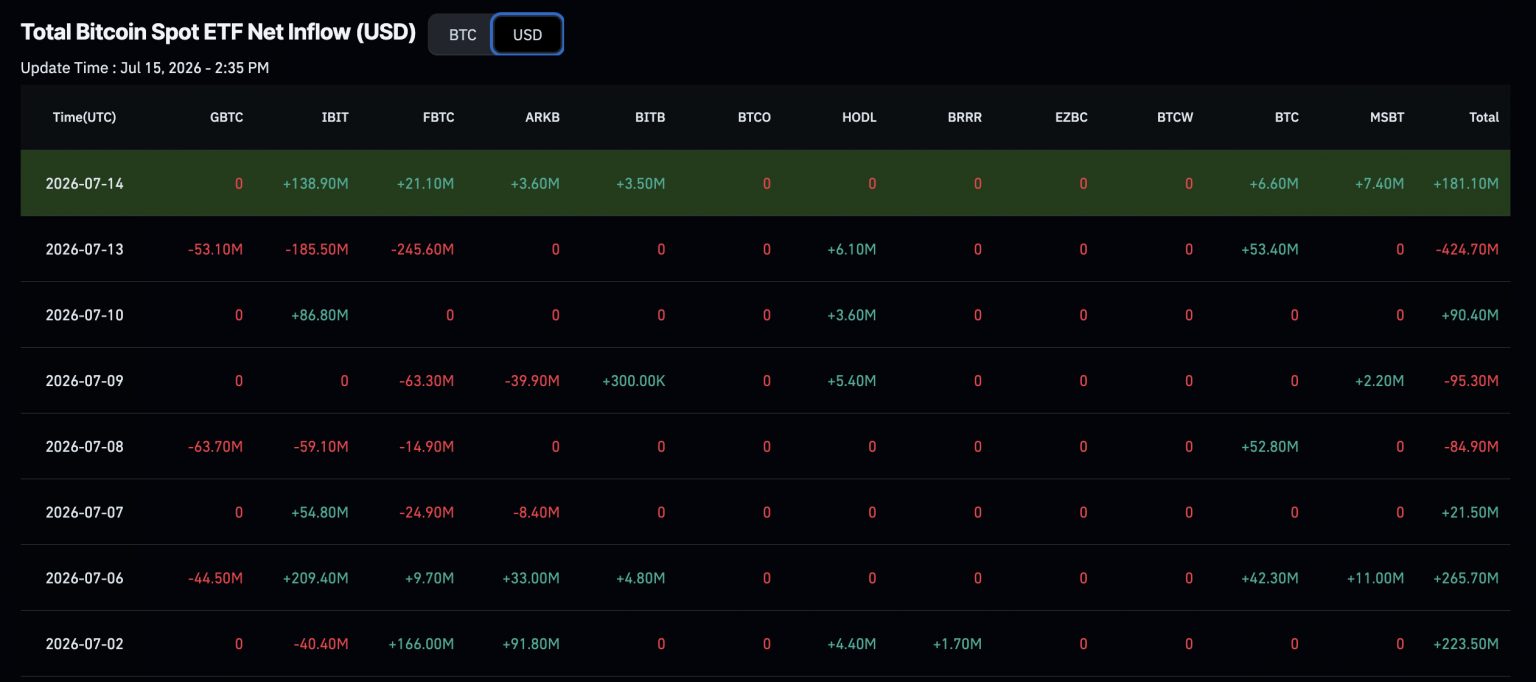The width and height of the screenshot is (1536, 682).
Task: Click the +138.90M IBIT inflow cell
Action: click(x=316, y=184)
